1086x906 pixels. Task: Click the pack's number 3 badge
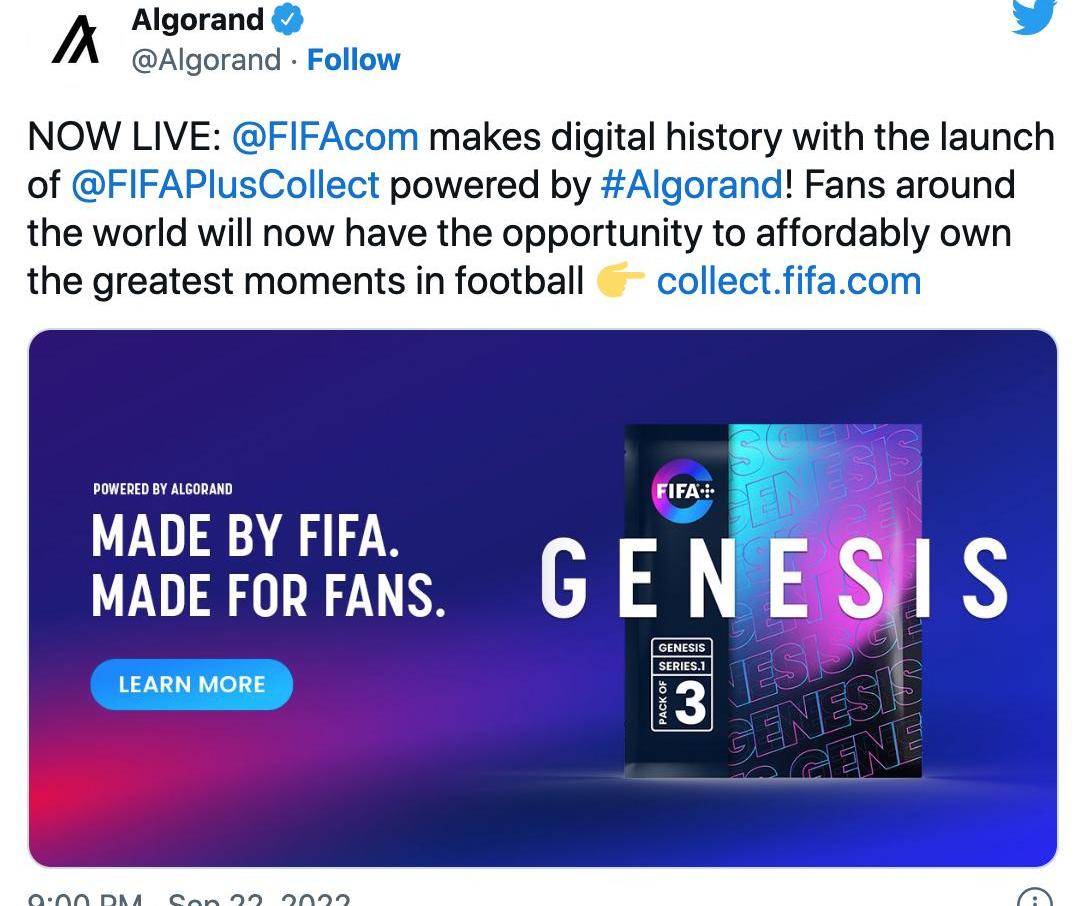click(690, 703)
